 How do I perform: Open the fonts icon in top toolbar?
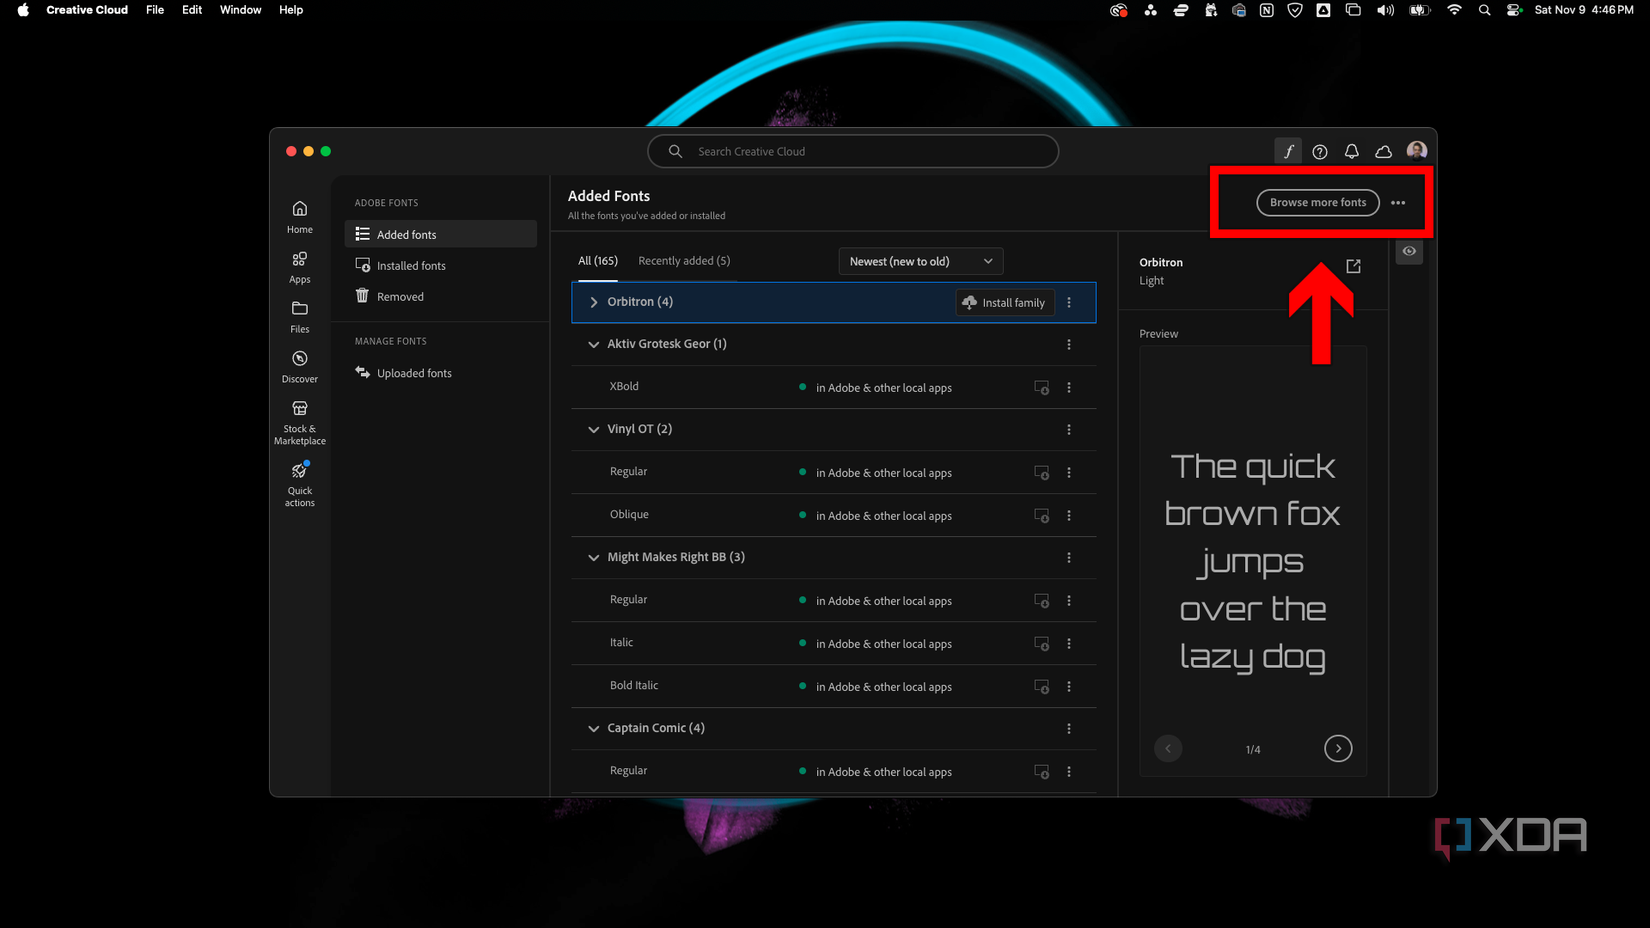coord(1288,151)
